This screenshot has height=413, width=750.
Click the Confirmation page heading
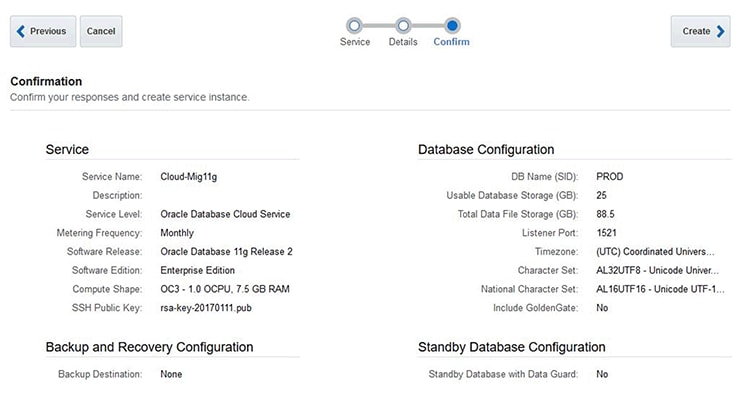click(x=46, y=81)
